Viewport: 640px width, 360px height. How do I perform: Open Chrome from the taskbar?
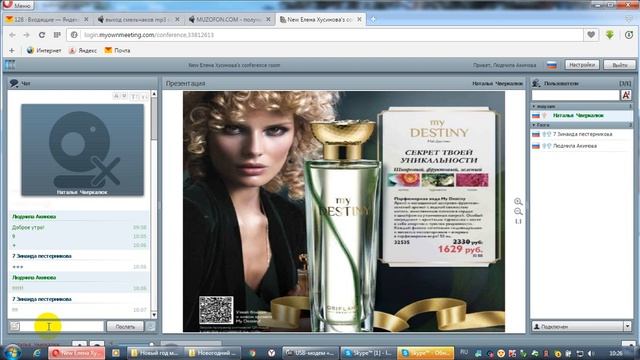pyautogui.click(x=253, y=353)
